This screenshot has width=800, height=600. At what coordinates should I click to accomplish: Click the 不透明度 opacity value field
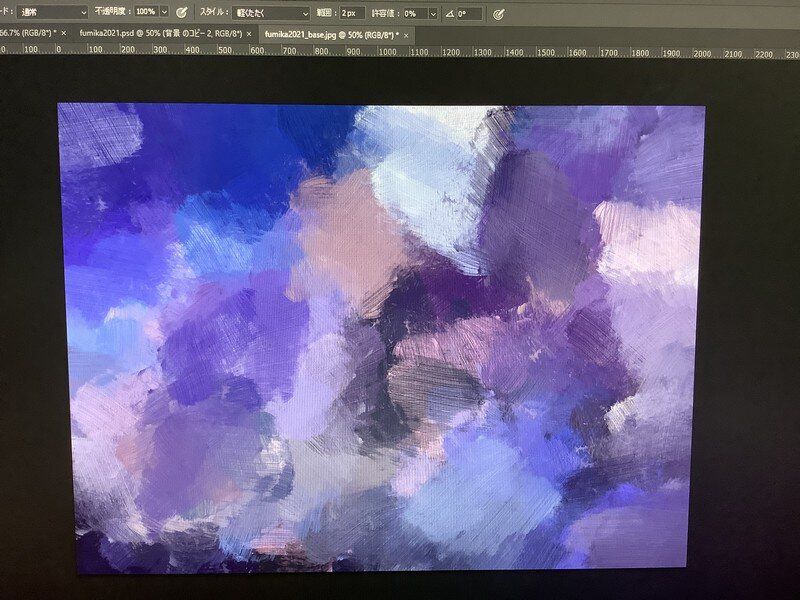[x=144, y=13]
